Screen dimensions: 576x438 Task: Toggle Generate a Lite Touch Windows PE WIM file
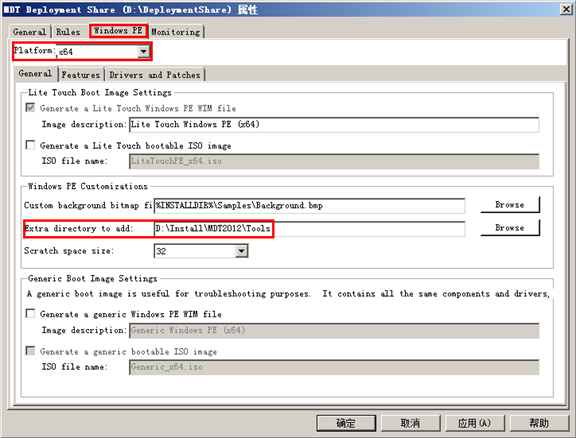[x=30, y=108]
